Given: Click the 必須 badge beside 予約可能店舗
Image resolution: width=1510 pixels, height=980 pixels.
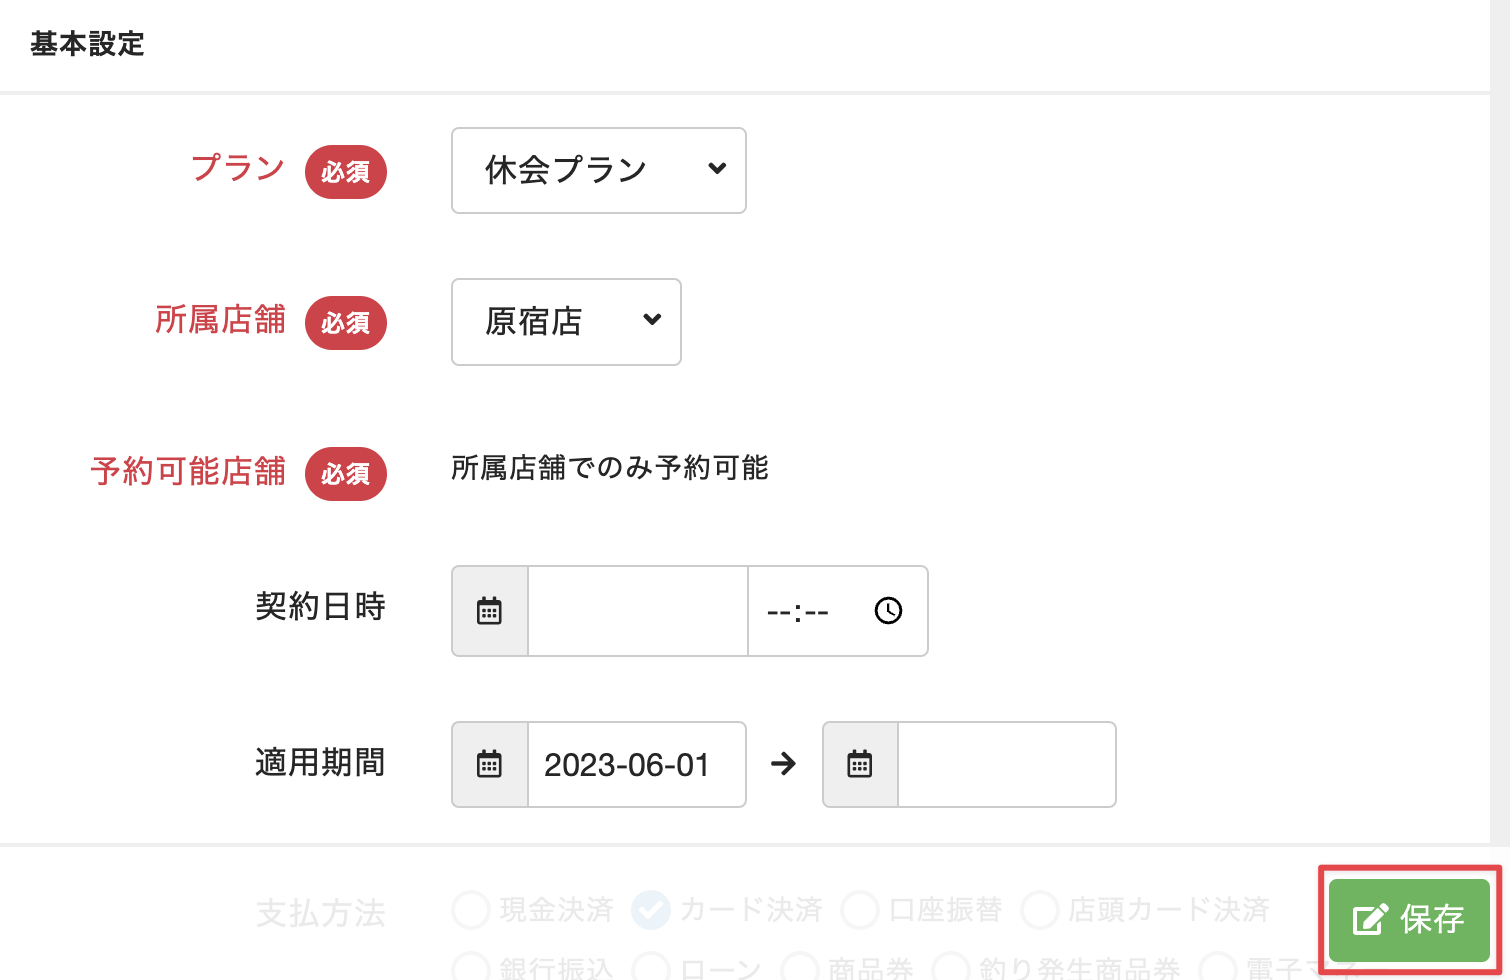Looking at the screenshot, I should 346,474.
